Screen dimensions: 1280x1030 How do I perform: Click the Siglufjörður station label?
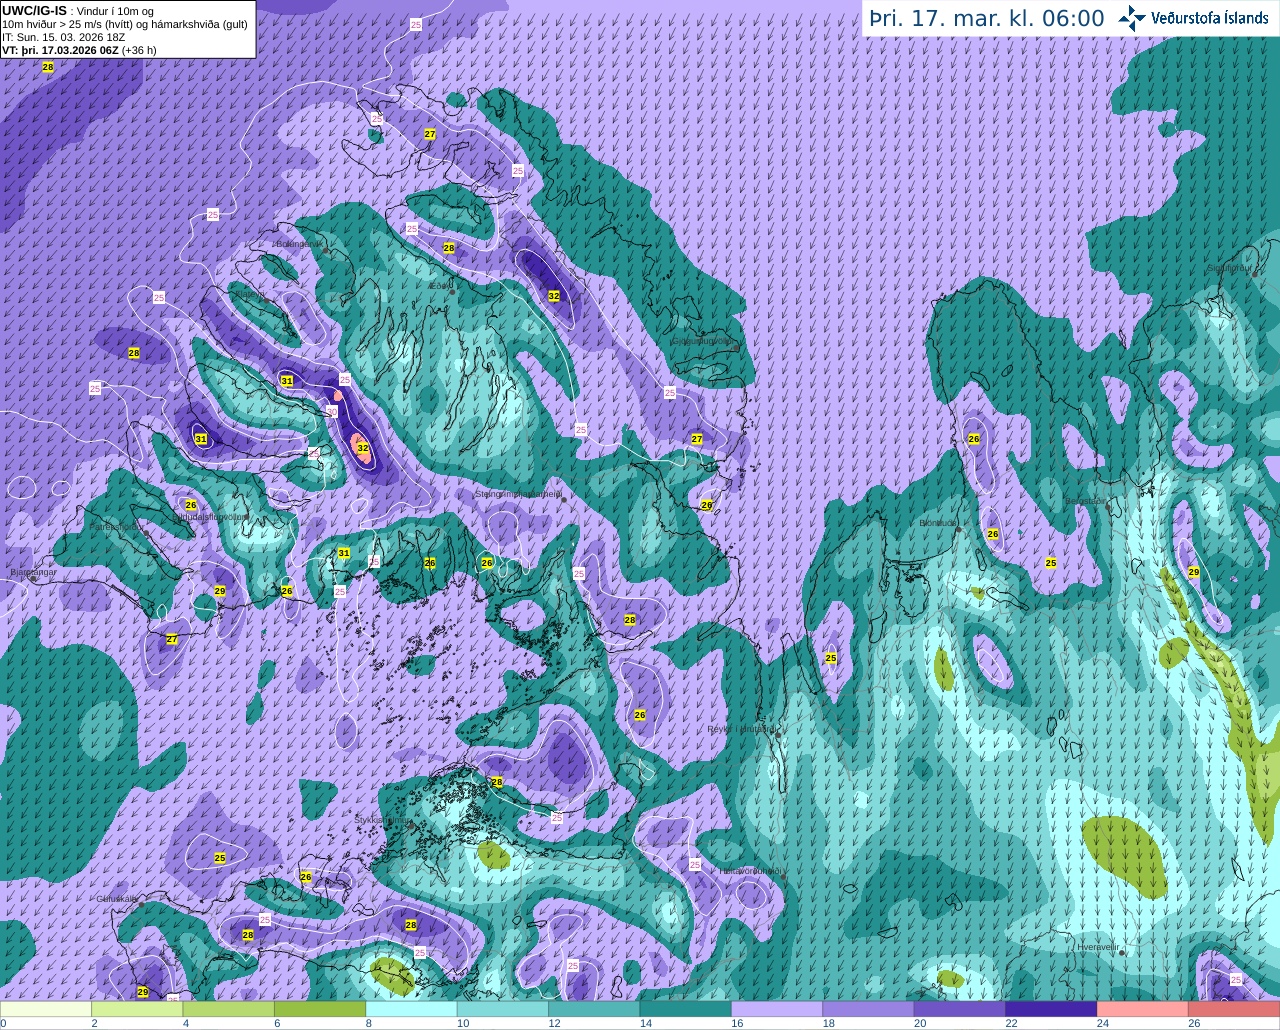point(1230,268)
